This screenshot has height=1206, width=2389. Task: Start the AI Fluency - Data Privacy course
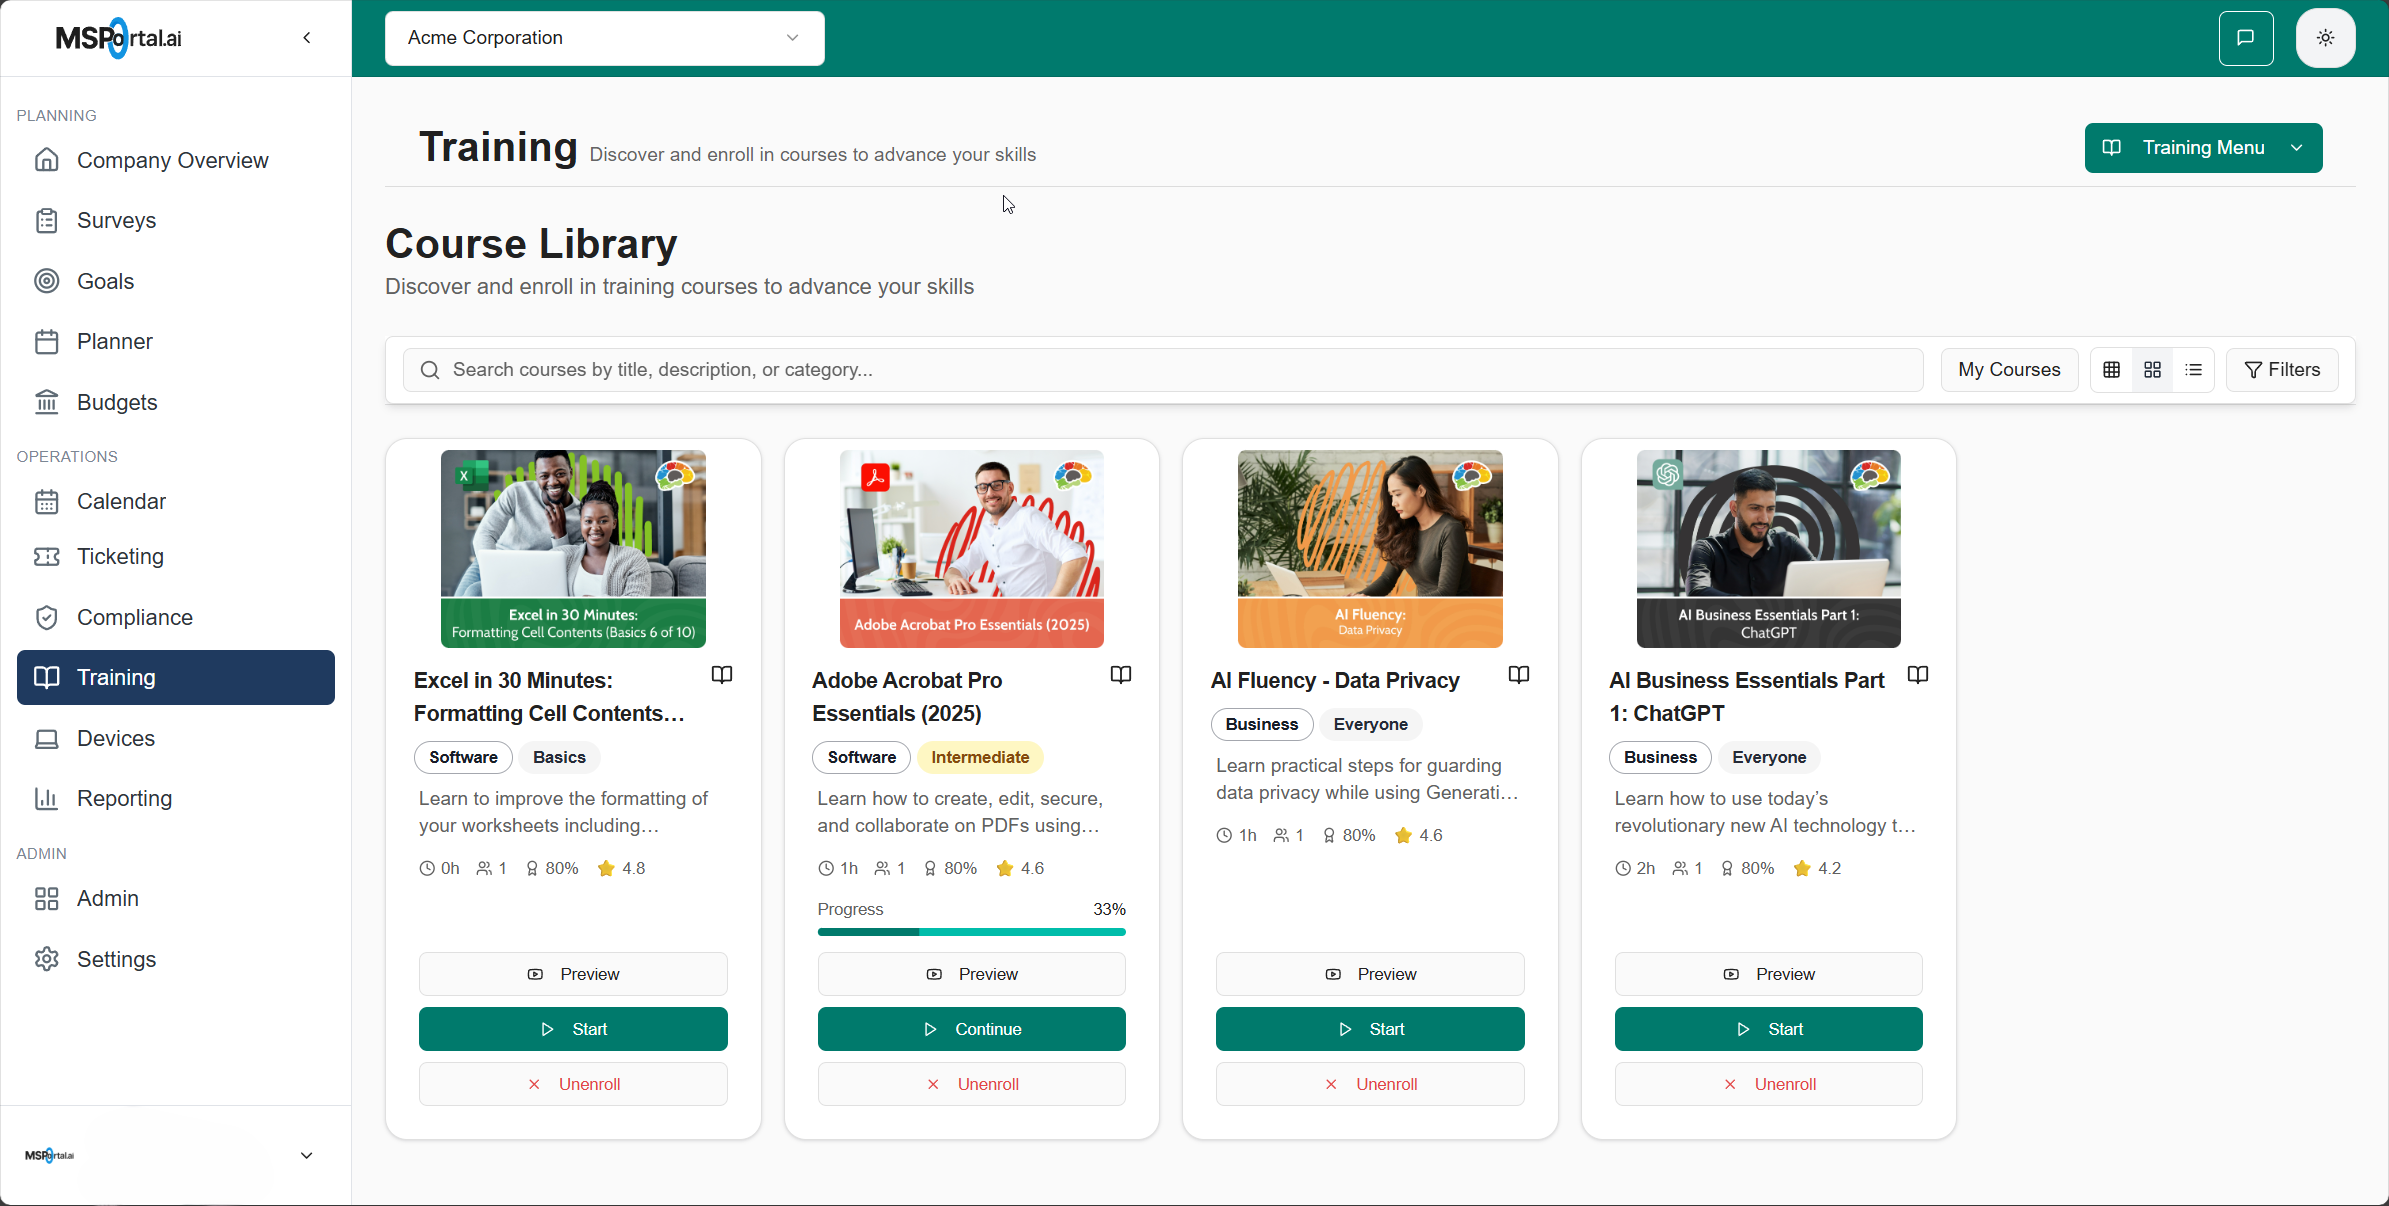(1370, 1029)
